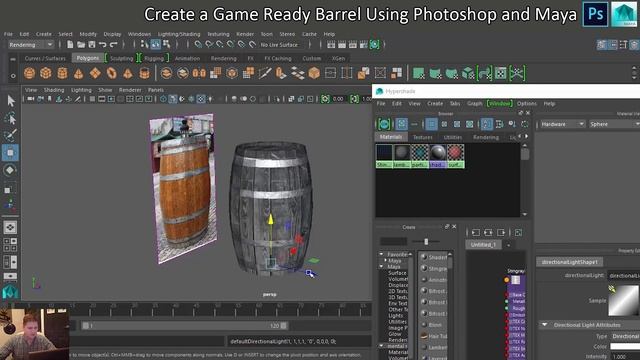Create a Lambert material from list
The height and width of the screenshot is (360, 640).
click(434, 347)
